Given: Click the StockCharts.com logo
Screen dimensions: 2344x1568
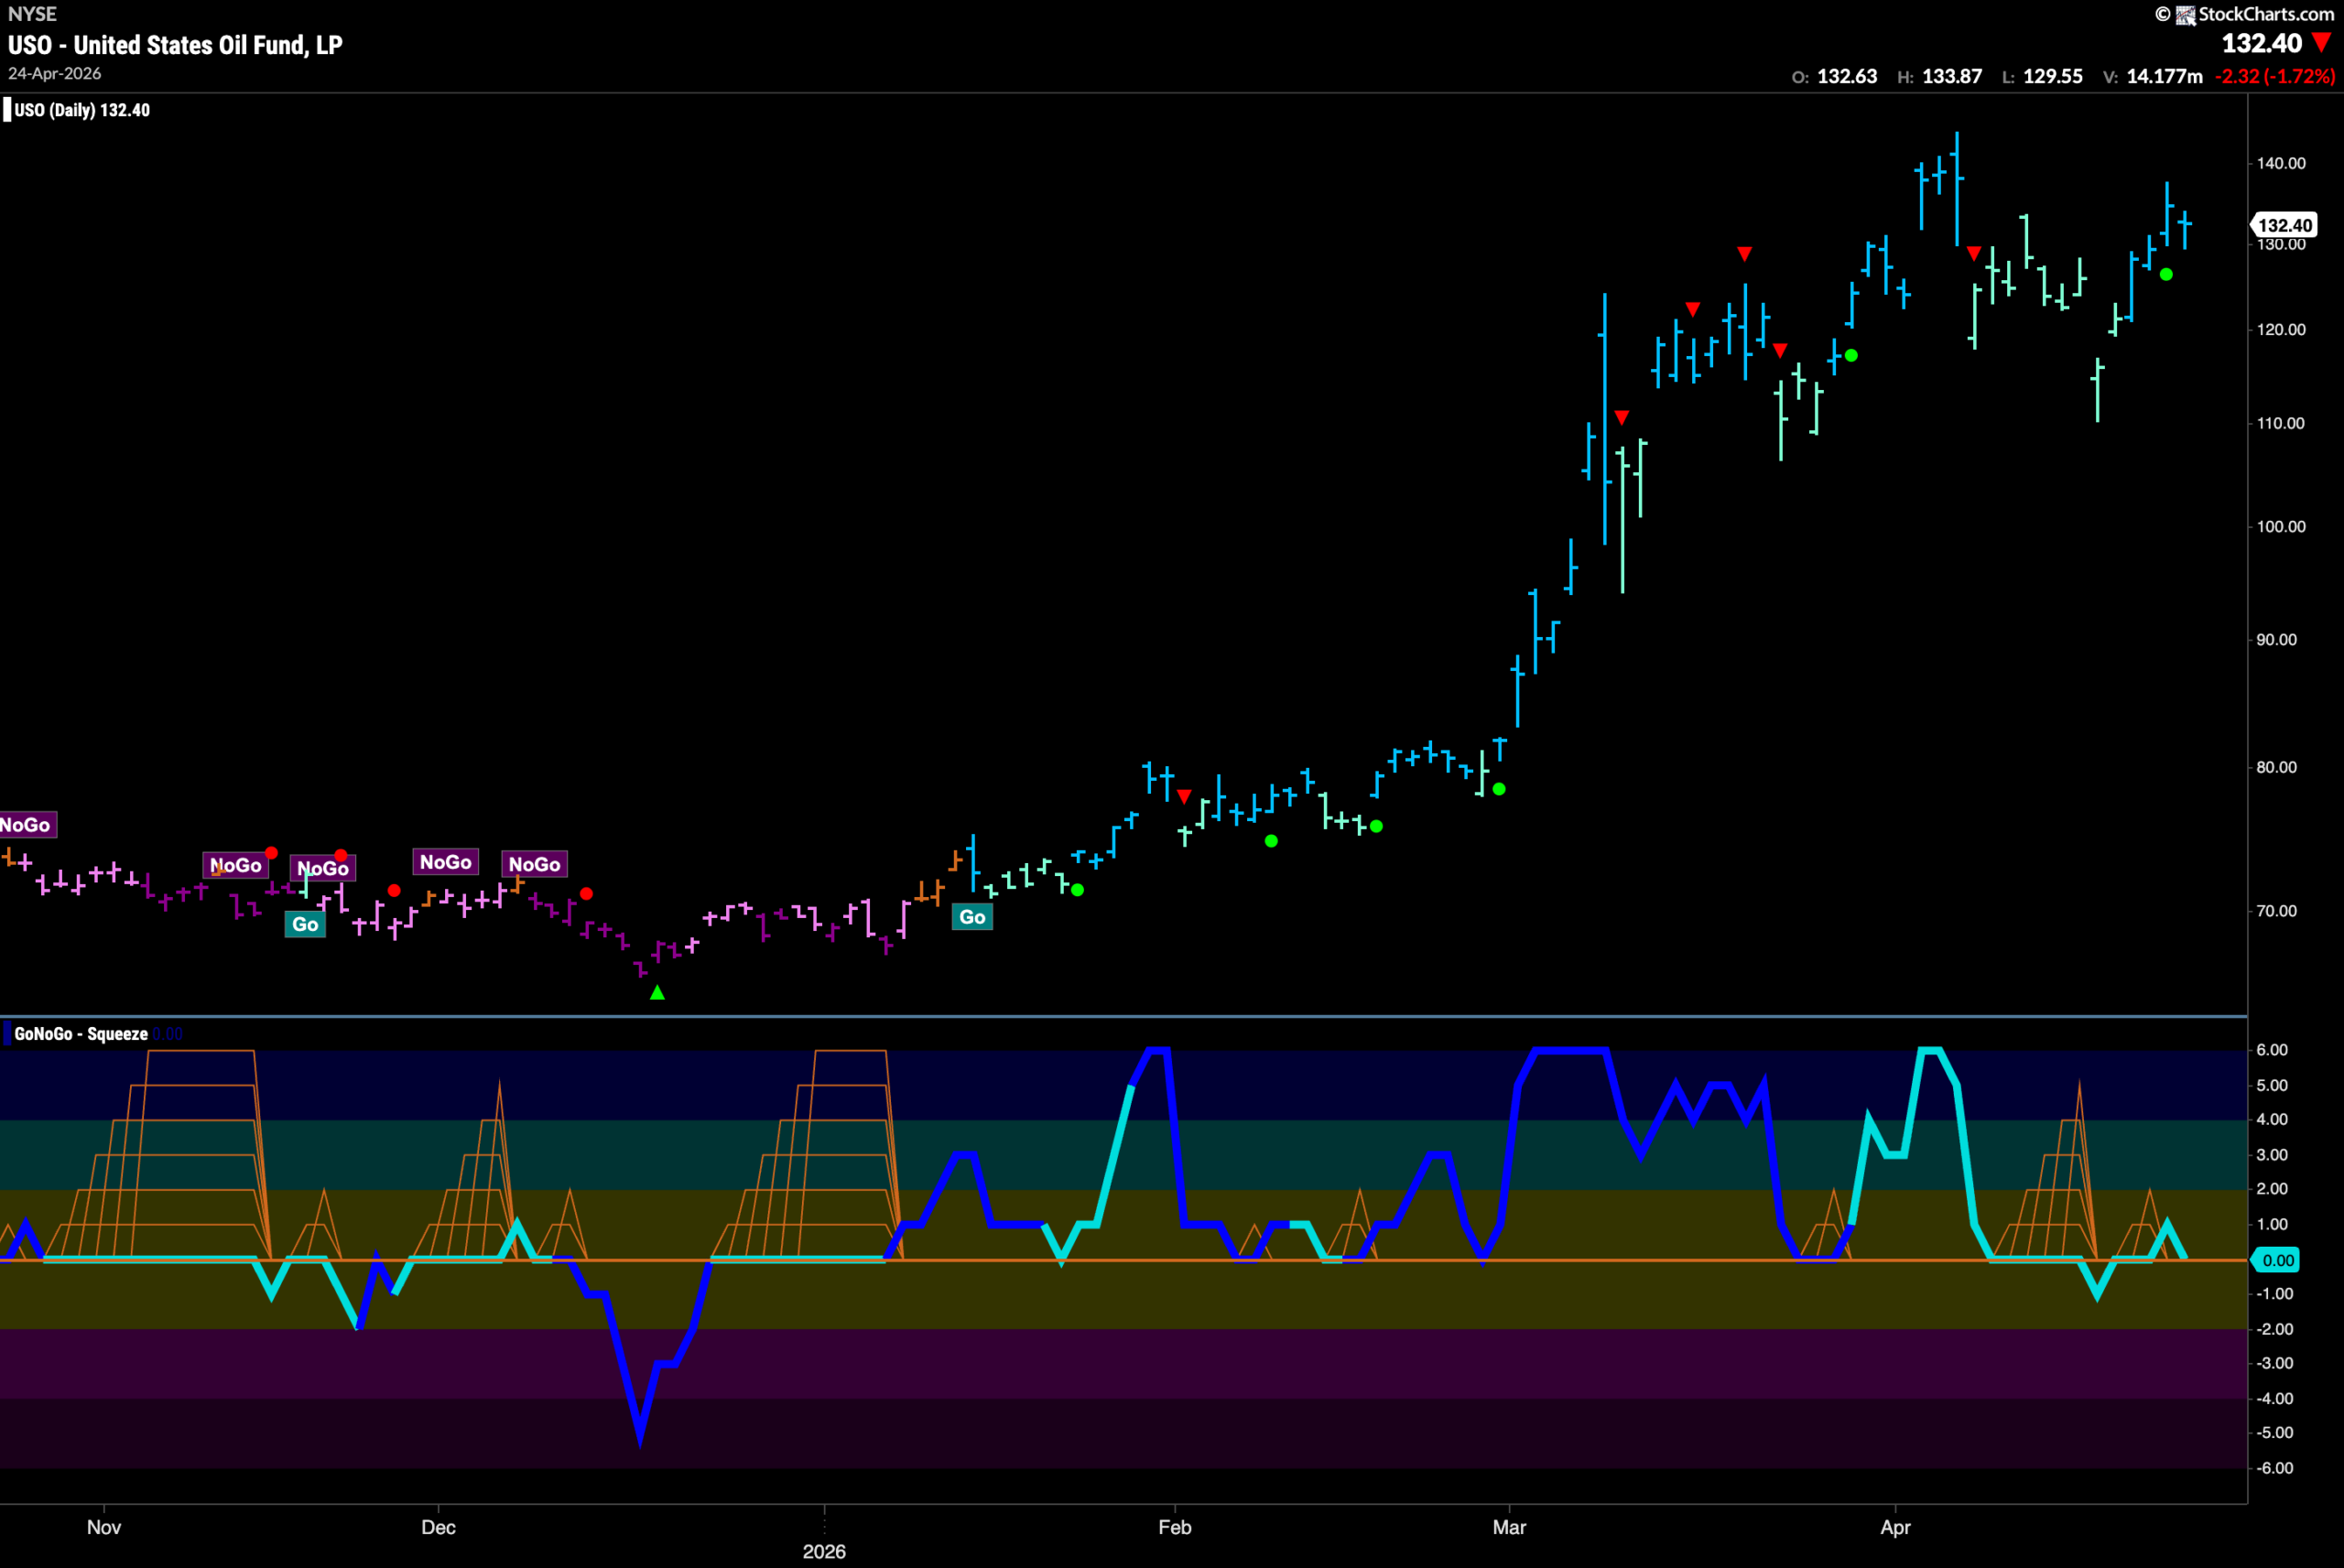Looking at the screenshot, I should pos(2244,14).
